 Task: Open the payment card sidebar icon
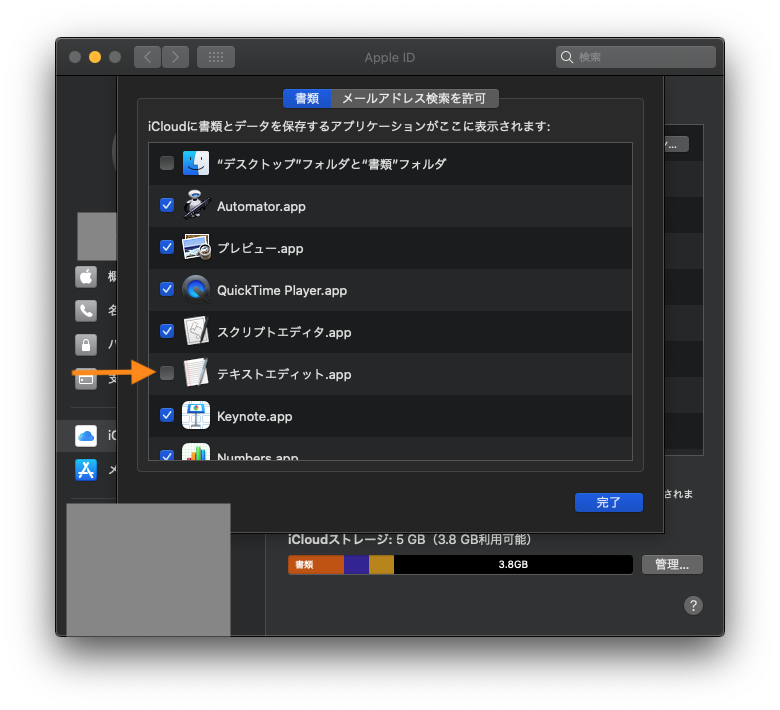pos(86,379)
